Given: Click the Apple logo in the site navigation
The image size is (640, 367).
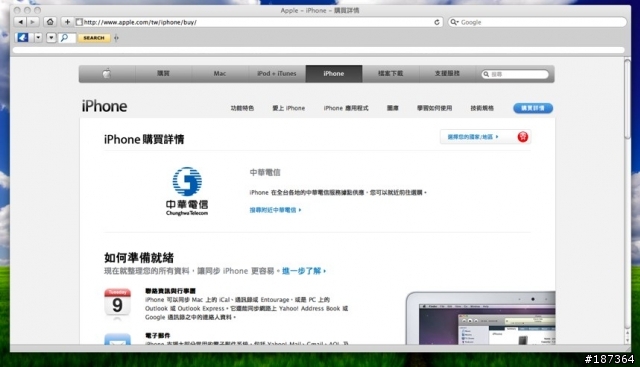Looking at the screenshot, I should tap(107, 73).
